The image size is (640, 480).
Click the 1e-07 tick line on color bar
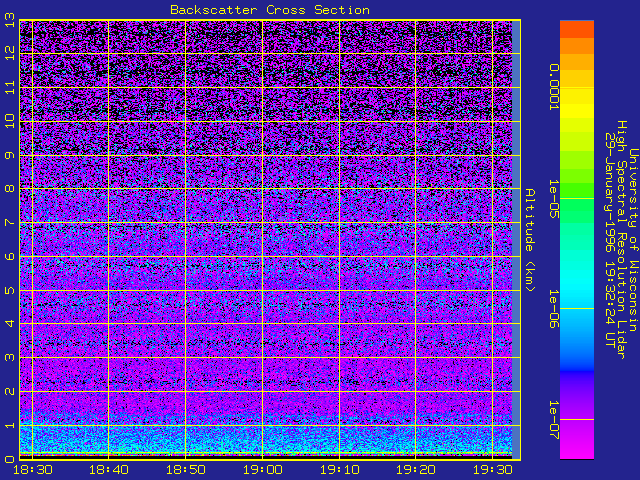pyautogui.click(x=577, y=420)
